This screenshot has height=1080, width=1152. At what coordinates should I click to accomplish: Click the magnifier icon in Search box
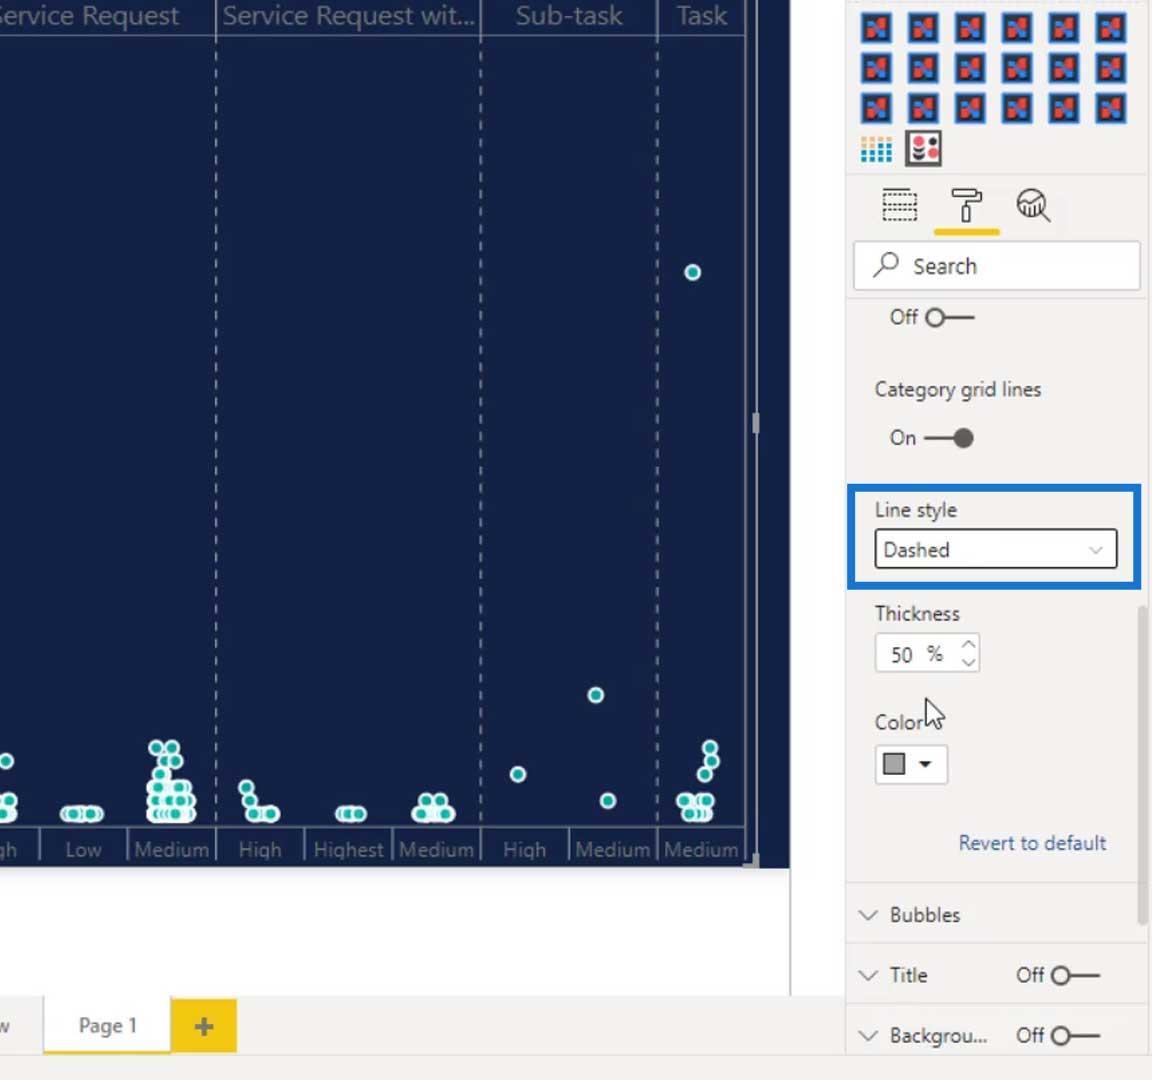[x=886, y=265]
